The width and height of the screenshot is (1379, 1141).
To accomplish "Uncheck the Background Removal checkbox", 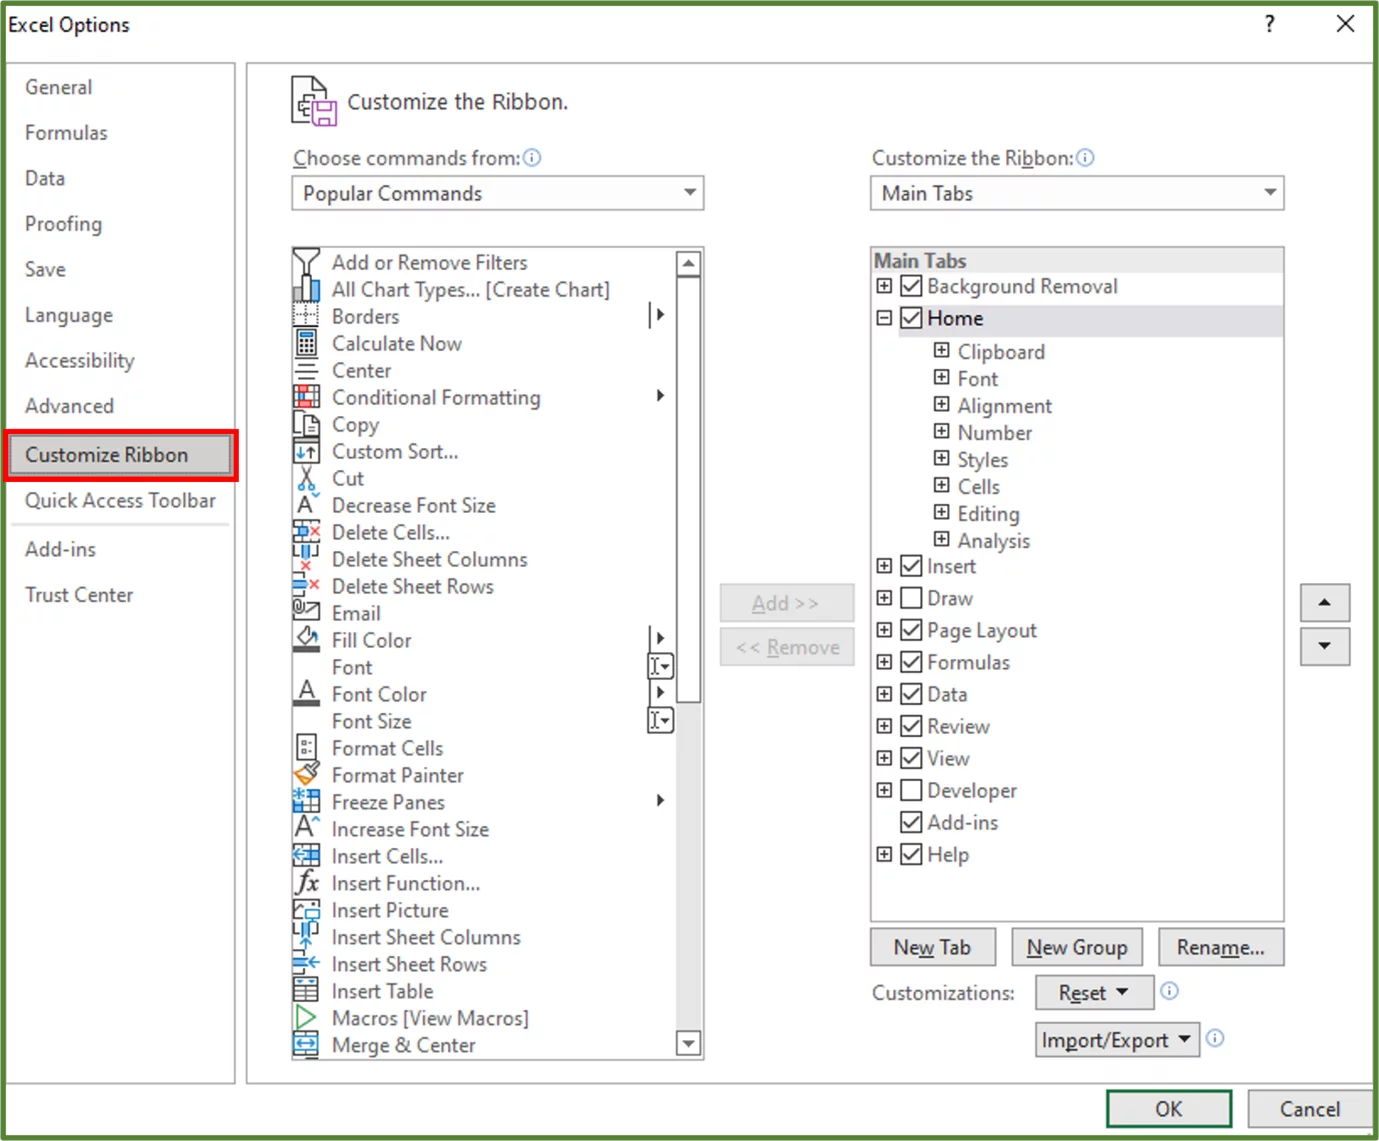I will coord(910,286).
